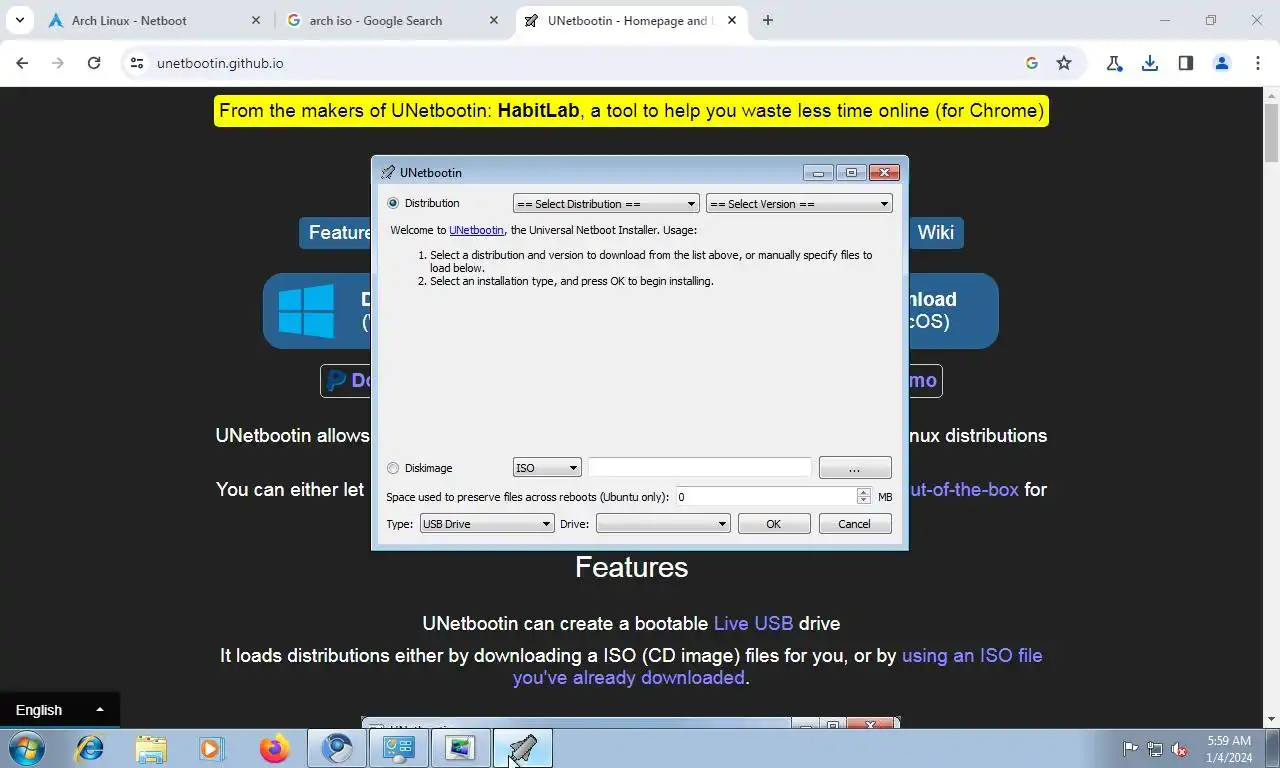Click the persistence space MB field
This screenshot has height=768, width=1280.
point(765,497)
